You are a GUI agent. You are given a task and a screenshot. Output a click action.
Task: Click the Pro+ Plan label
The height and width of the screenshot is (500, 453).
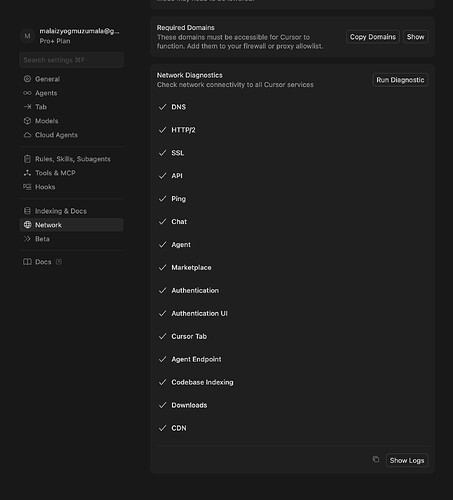(x=55, y=41)
